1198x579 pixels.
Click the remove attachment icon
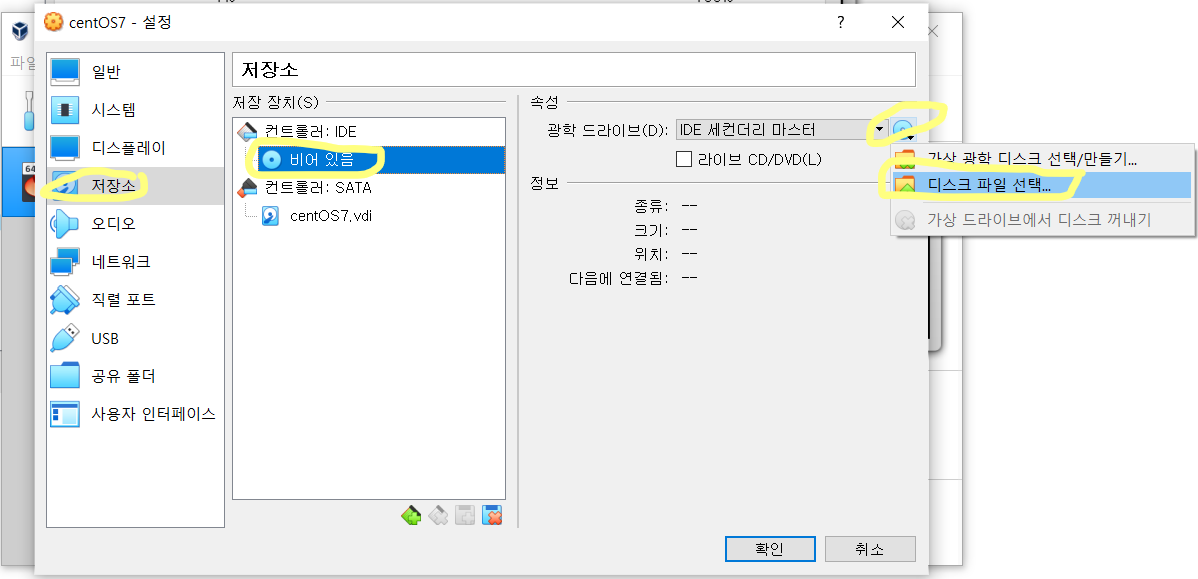coord(491,516)
